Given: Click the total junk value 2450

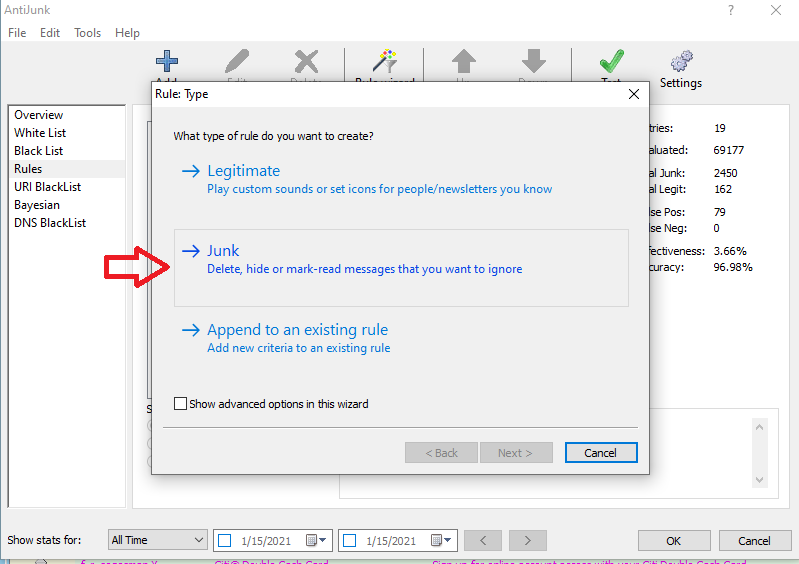Looking at the screenshot, I should [x=725, y=173].
